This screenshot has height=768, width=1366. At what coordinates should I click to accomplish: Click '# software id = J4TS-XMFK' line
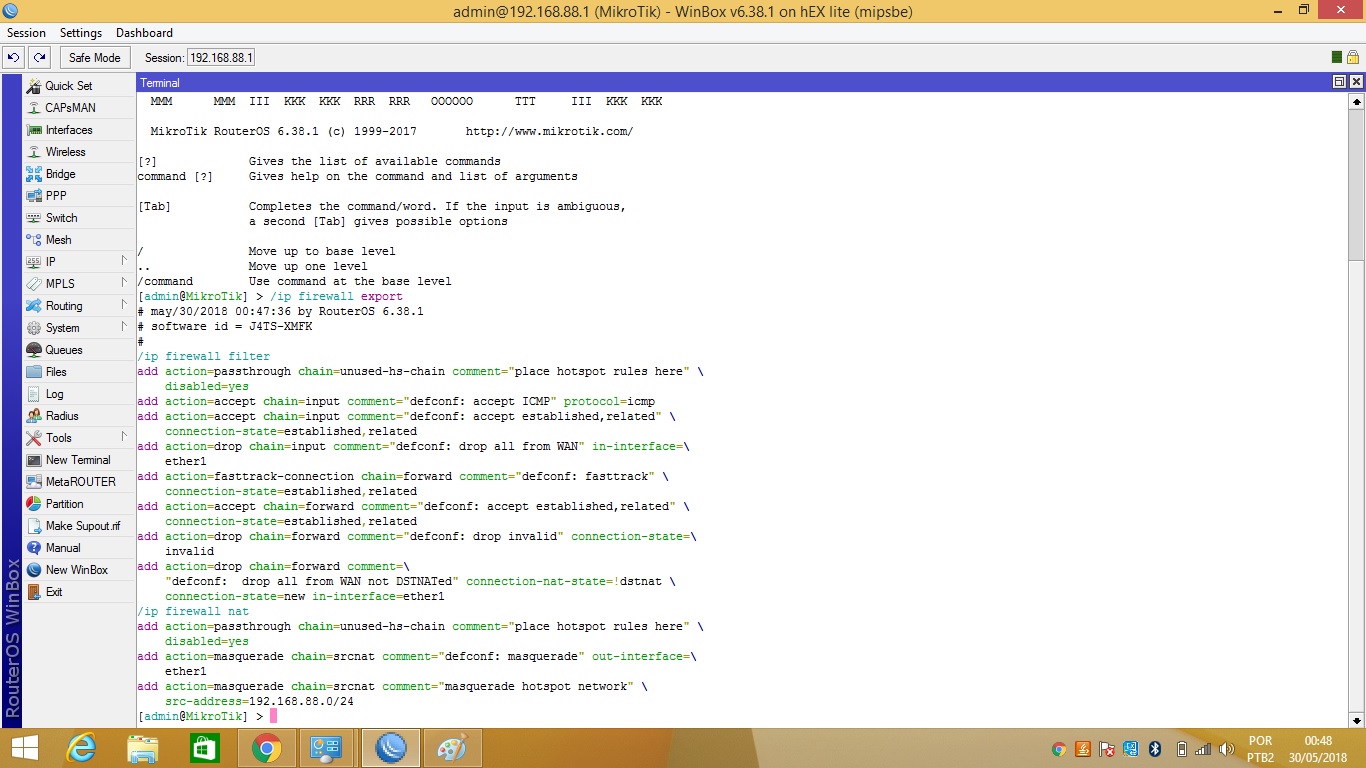click(x=225, y=326)
